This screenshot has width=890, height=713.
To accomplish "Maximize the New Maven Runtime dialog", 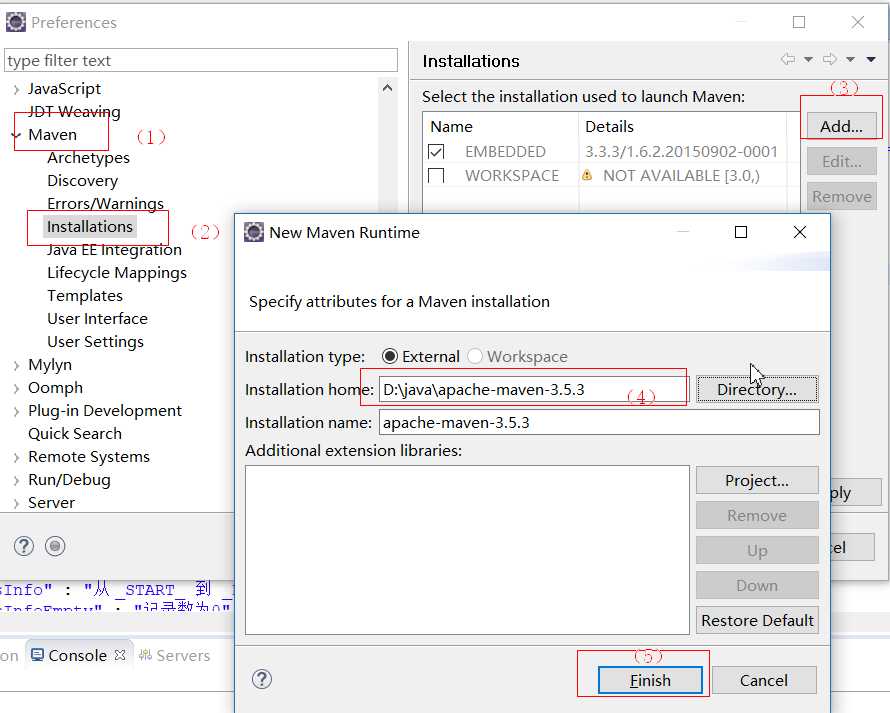I will 741,232.
